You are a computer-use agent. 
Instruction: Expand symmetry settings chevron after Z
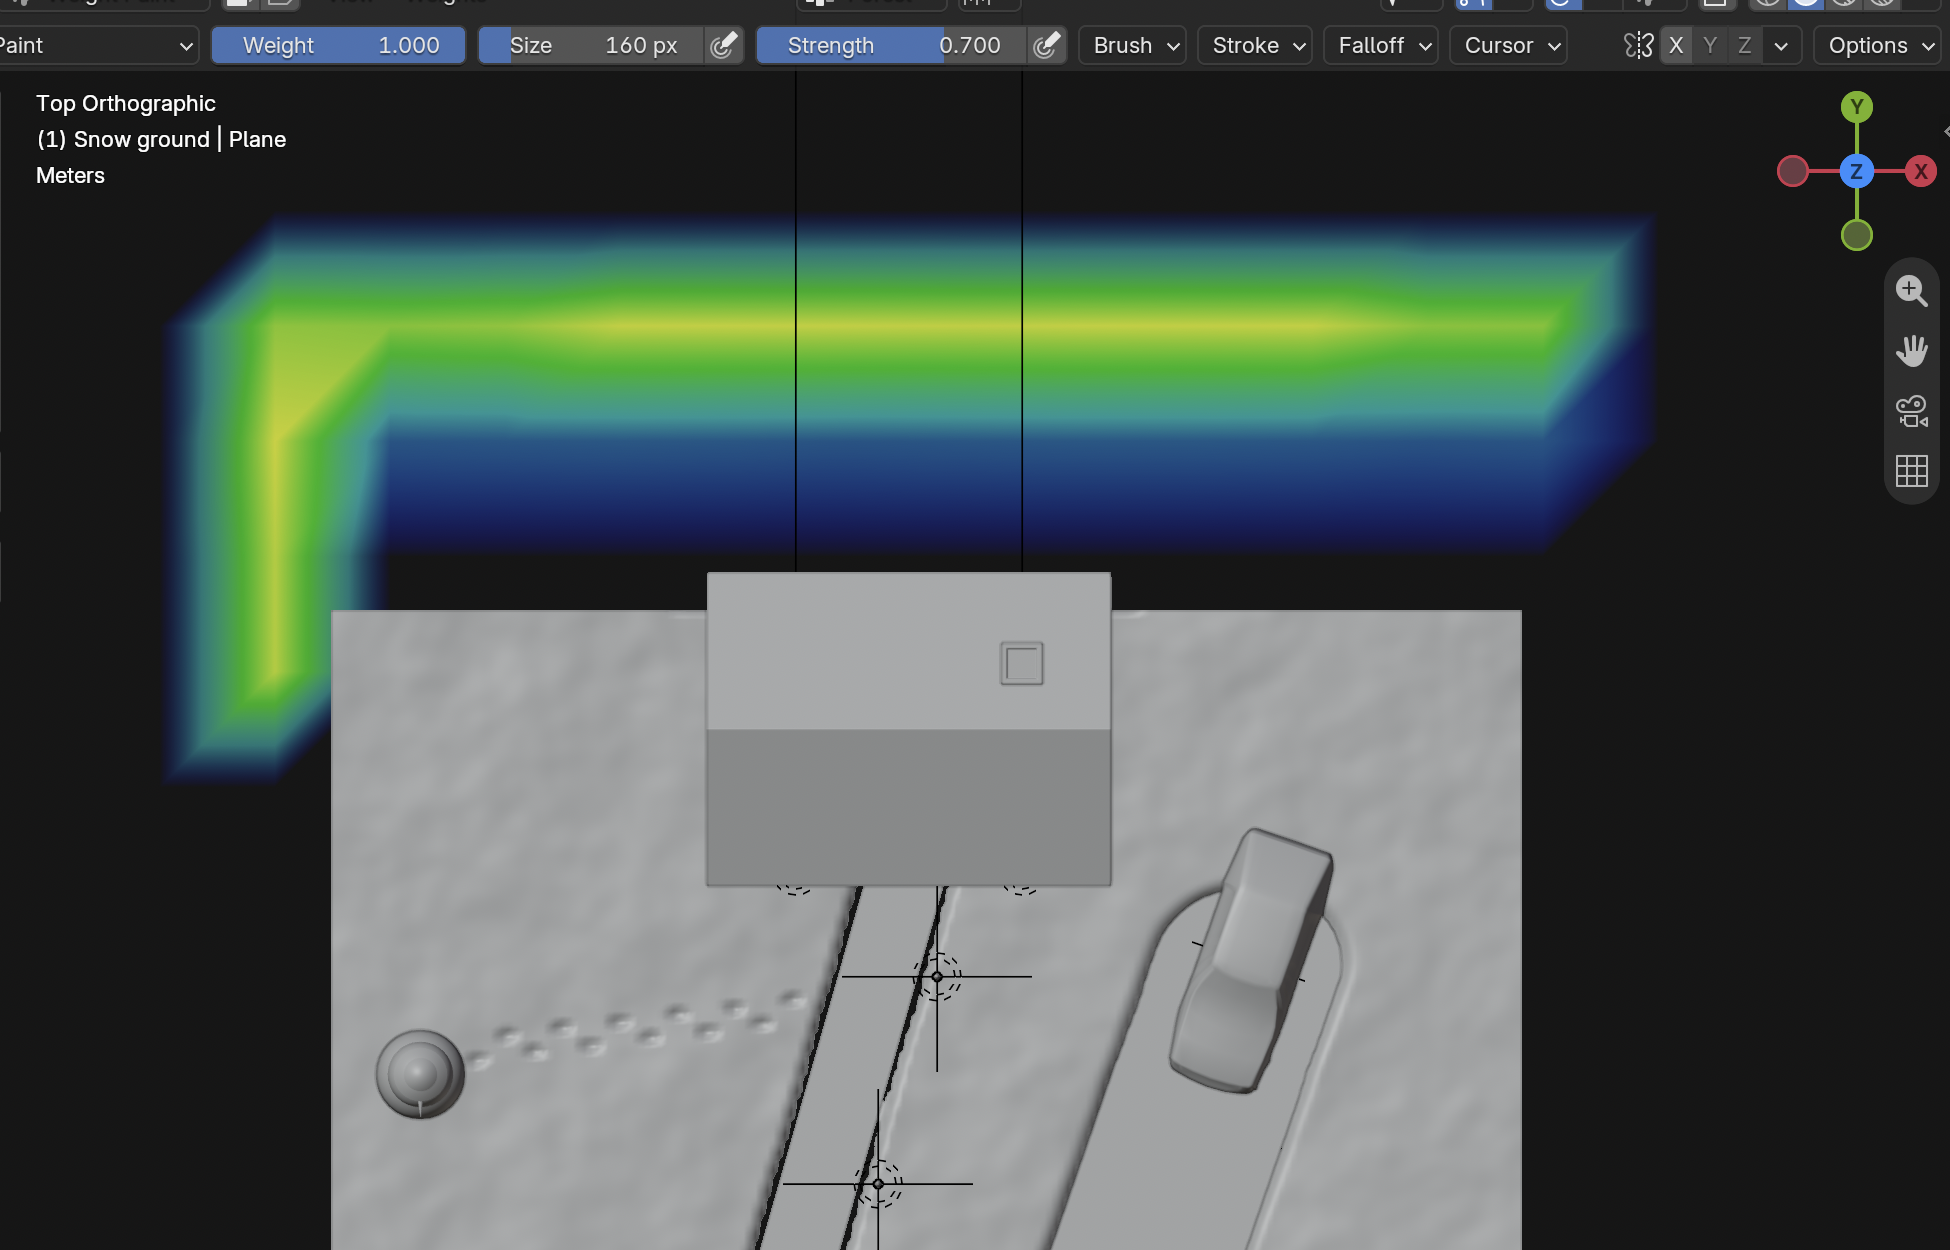(1781, 46)
